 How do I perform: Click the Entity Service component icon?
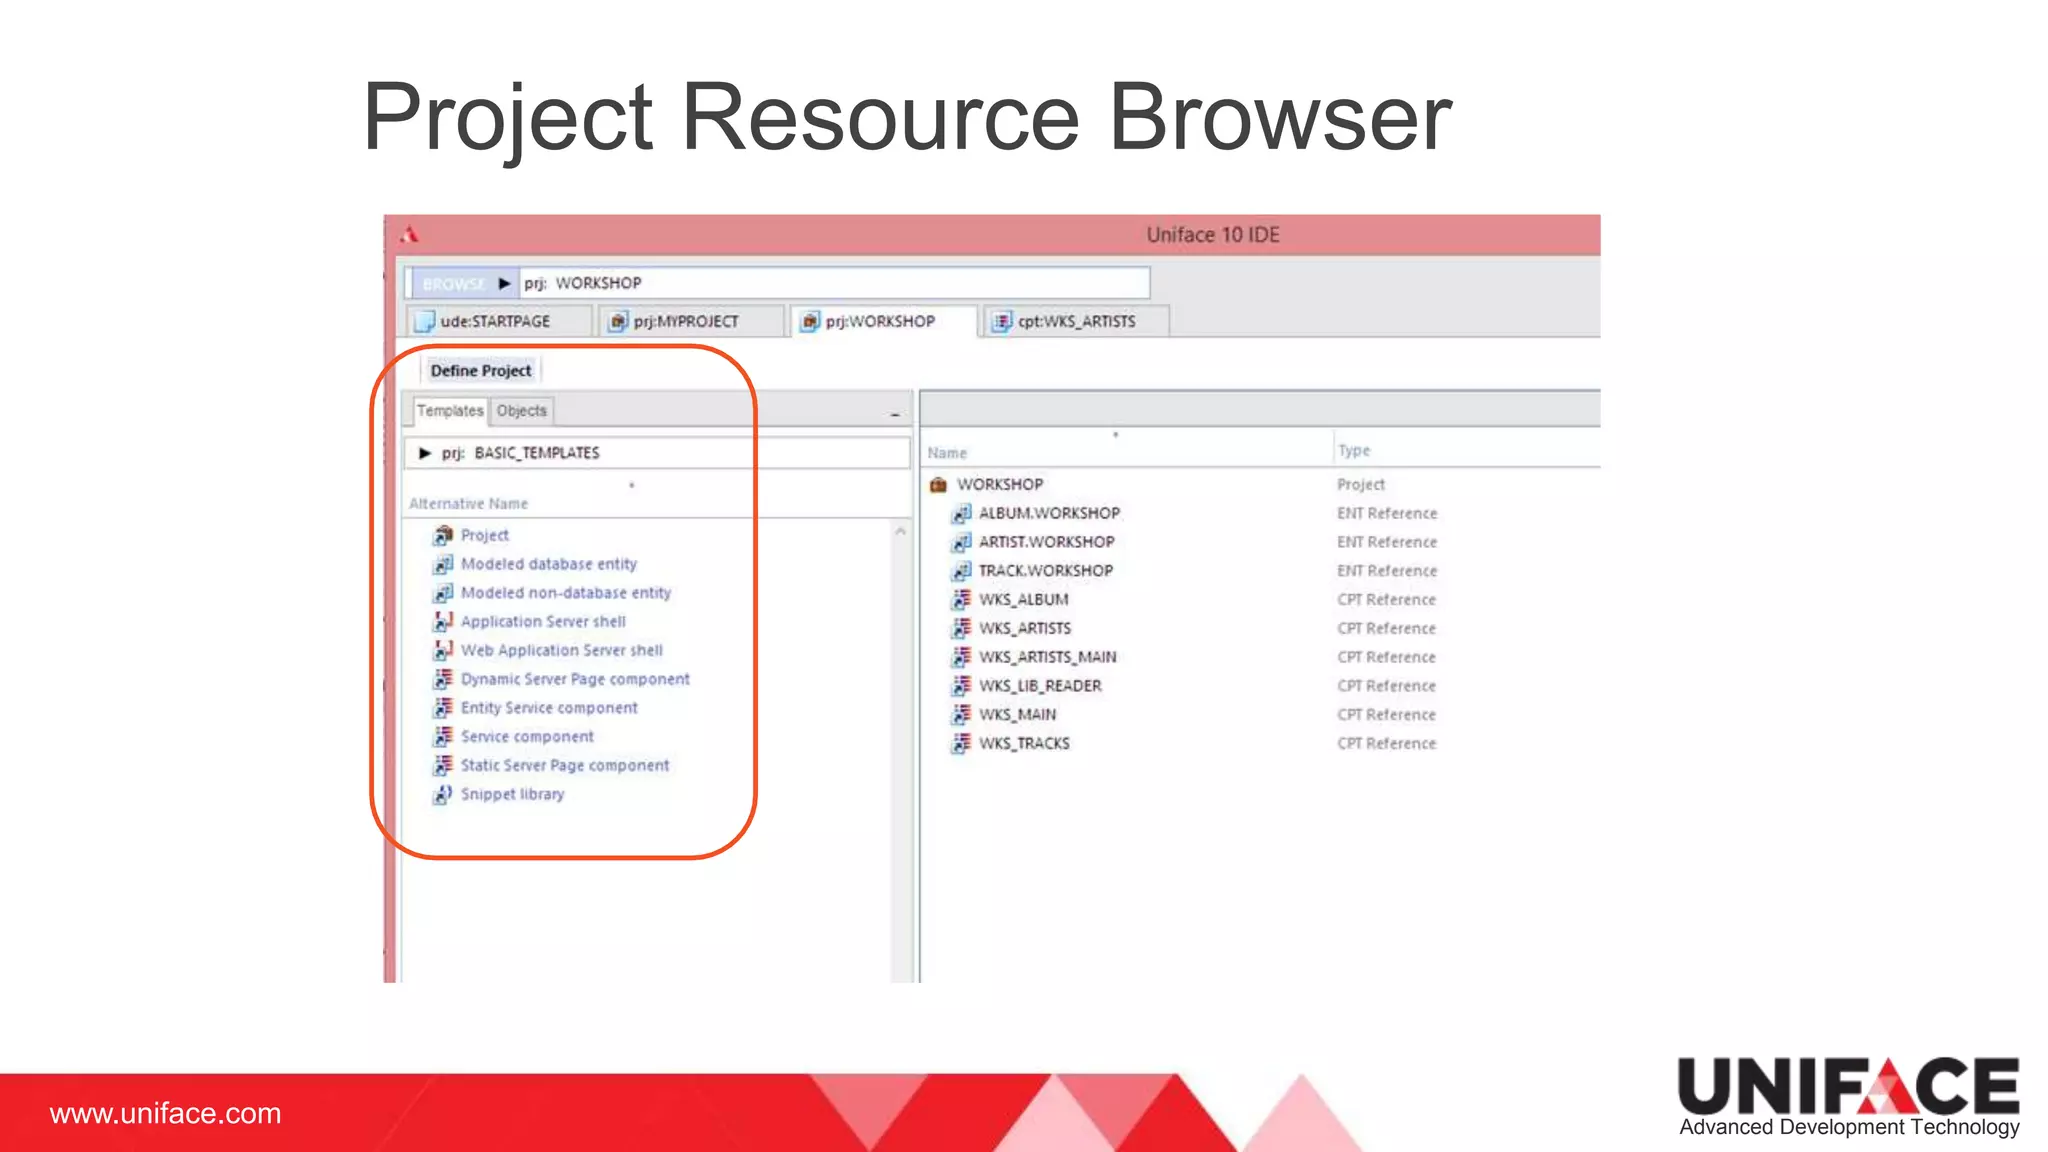442,708
